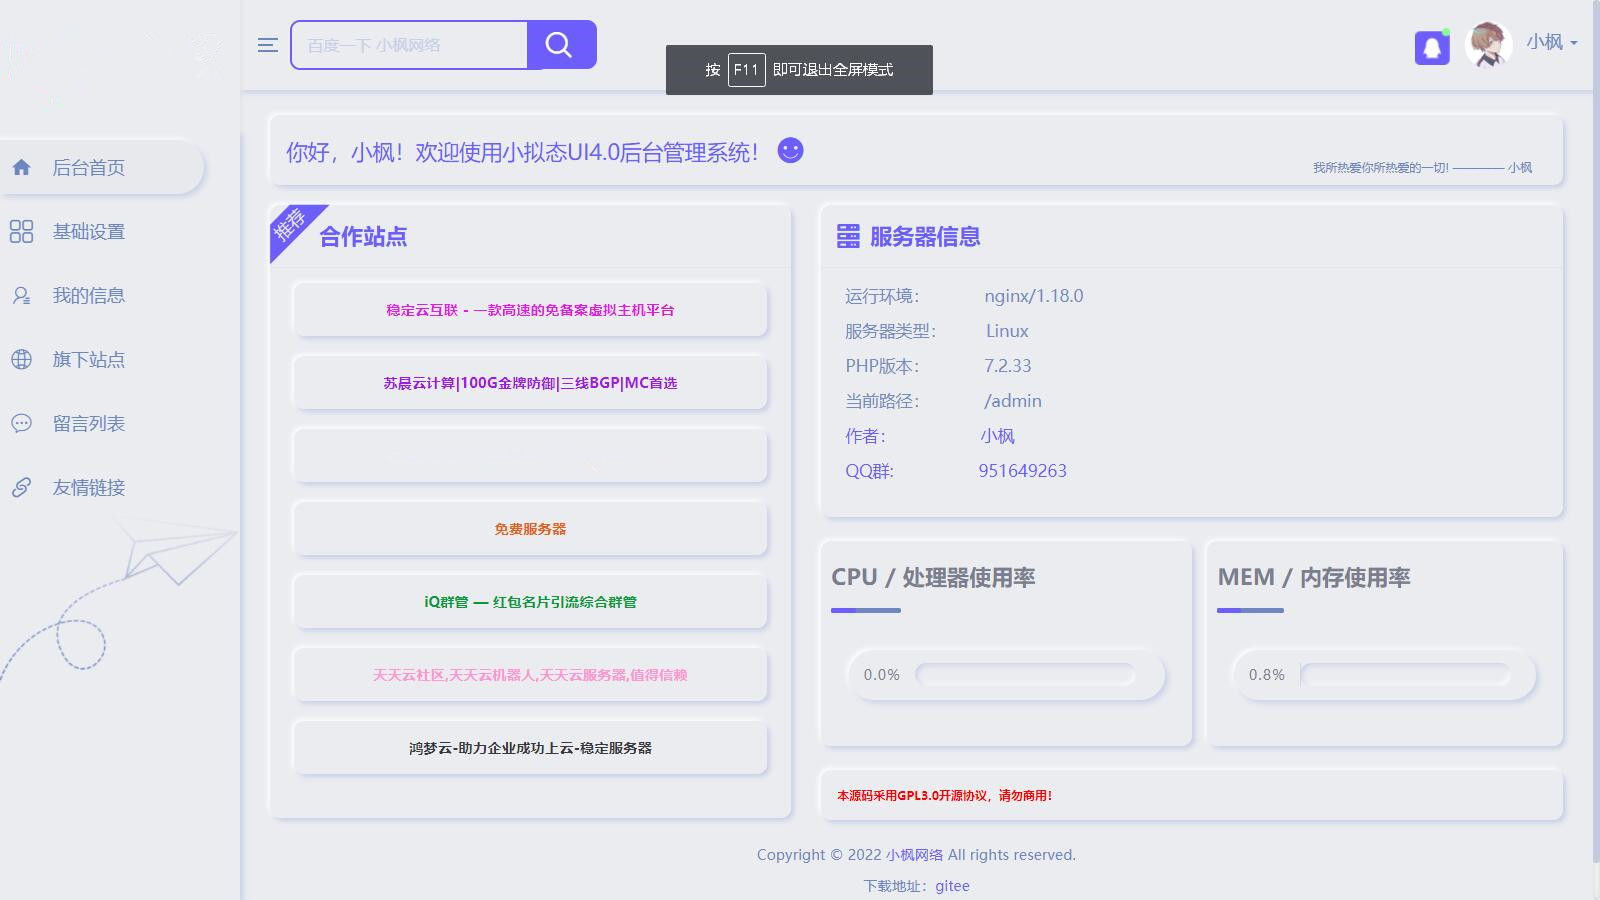The width and height of the screenshot is (1600, 900).
Task: Click the grid icon beside 基础设置
Action: [x=22, y=232]
